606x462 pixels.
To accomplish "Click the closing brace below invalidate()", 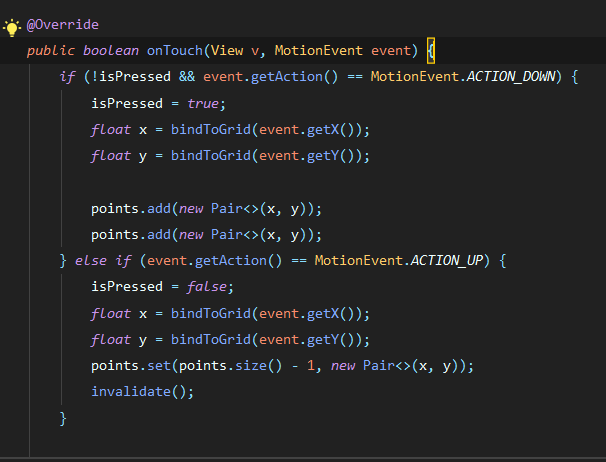I will [x=63, y=419].
